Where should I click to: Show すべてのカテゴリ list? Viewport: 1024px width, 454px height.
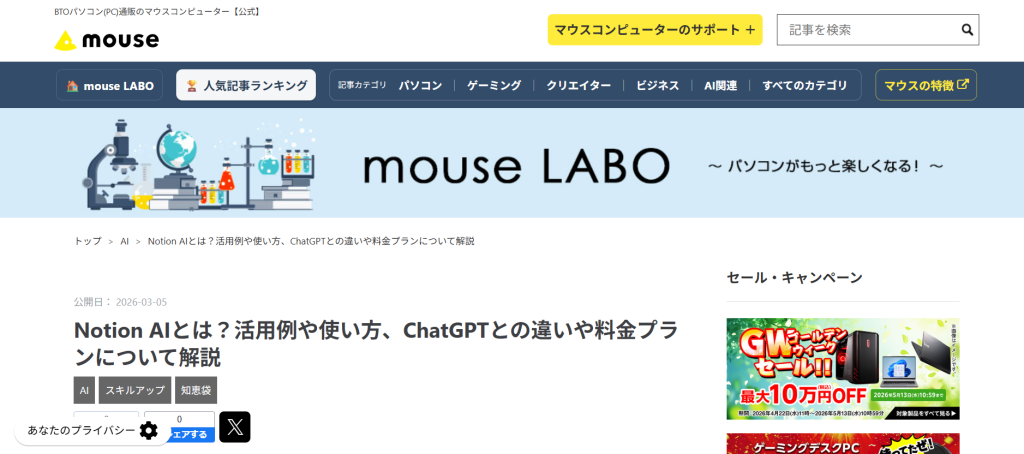coord(805,86)
